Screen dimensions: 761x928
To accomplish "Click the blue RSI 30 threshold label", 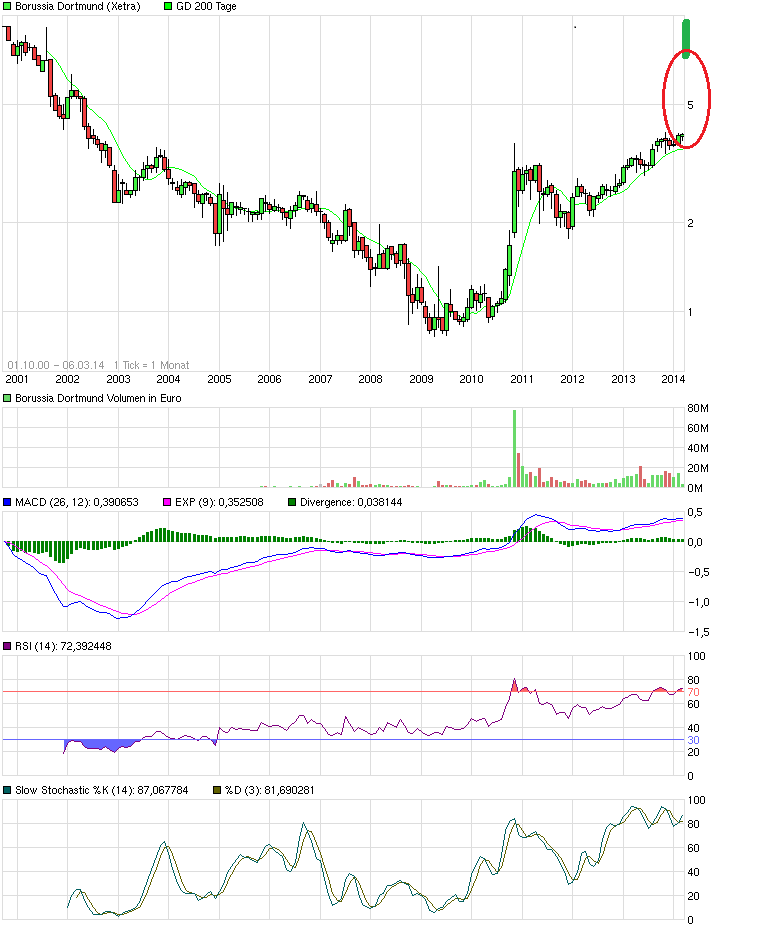I will pyautogui.click(x=693, y=740).
